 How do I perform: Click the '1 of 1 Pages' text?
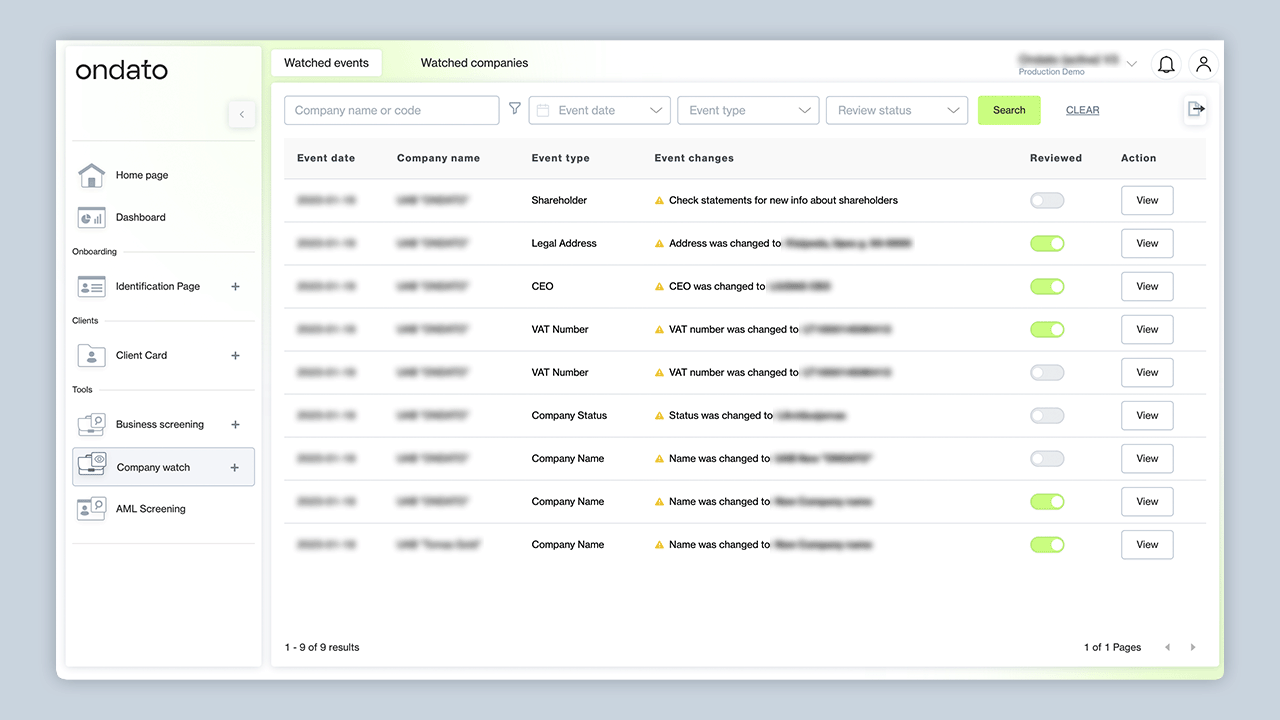coord(1112,648)
